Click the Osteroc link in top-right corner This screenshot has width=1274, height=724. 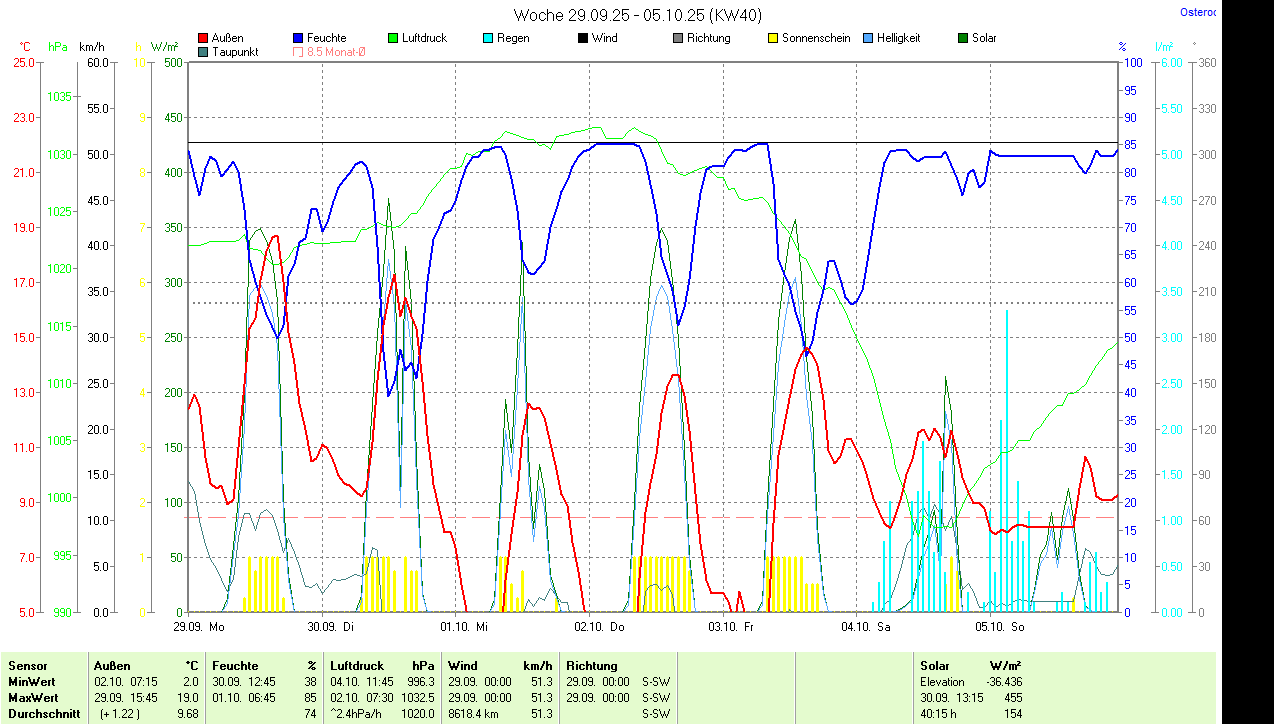tap(1198, 13)
